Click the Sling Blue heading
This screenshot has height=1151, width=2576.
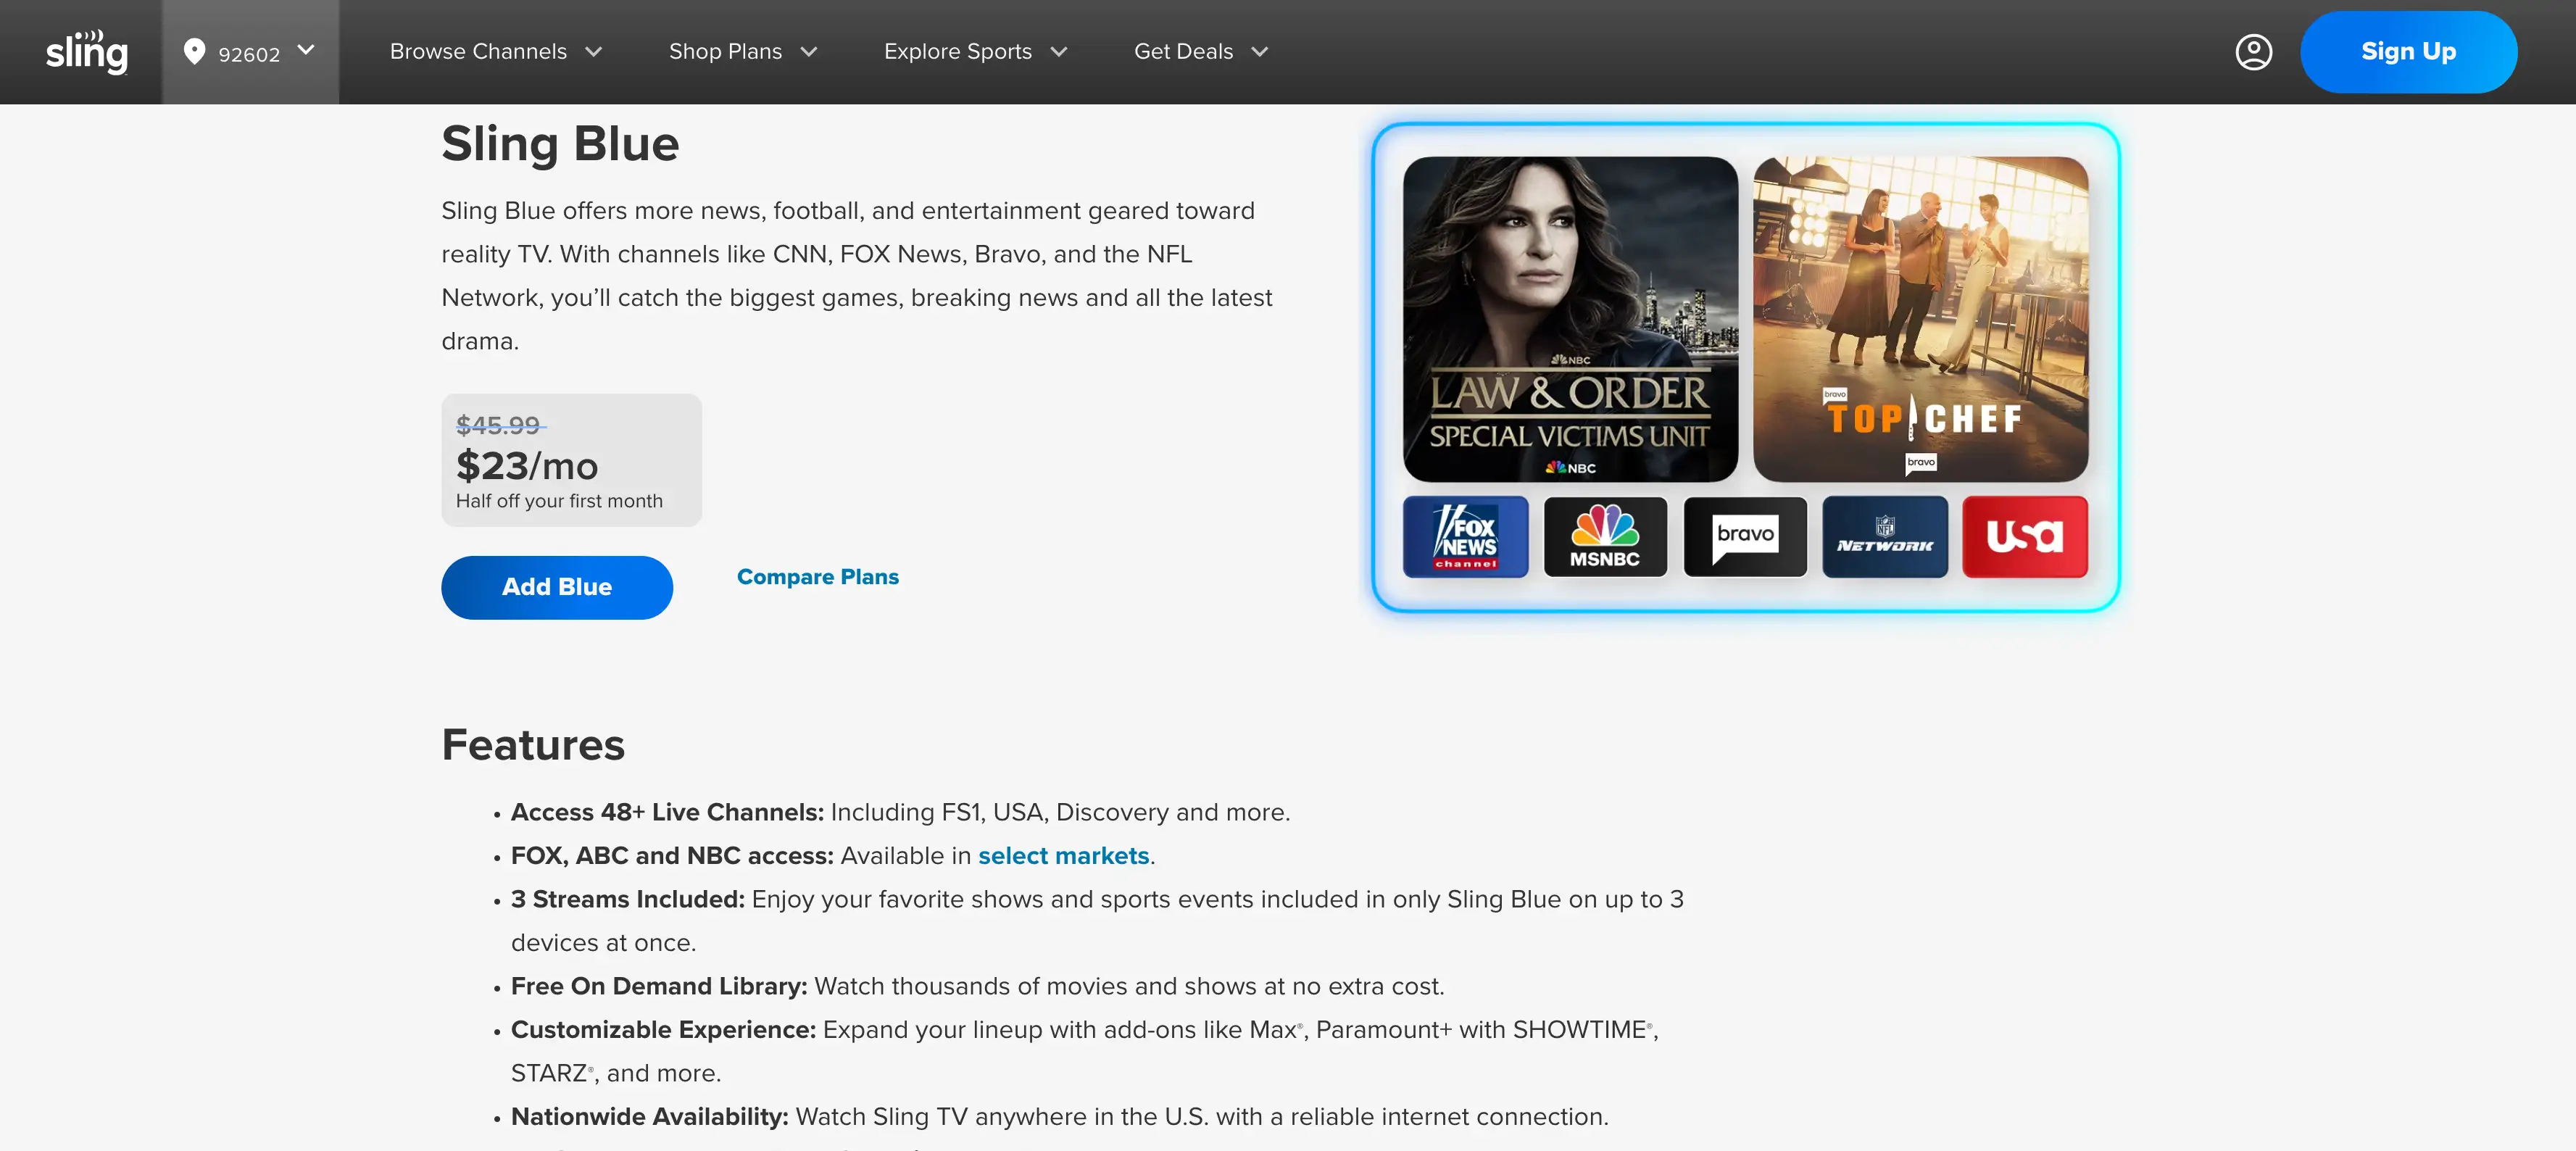[x=560, y=143]
